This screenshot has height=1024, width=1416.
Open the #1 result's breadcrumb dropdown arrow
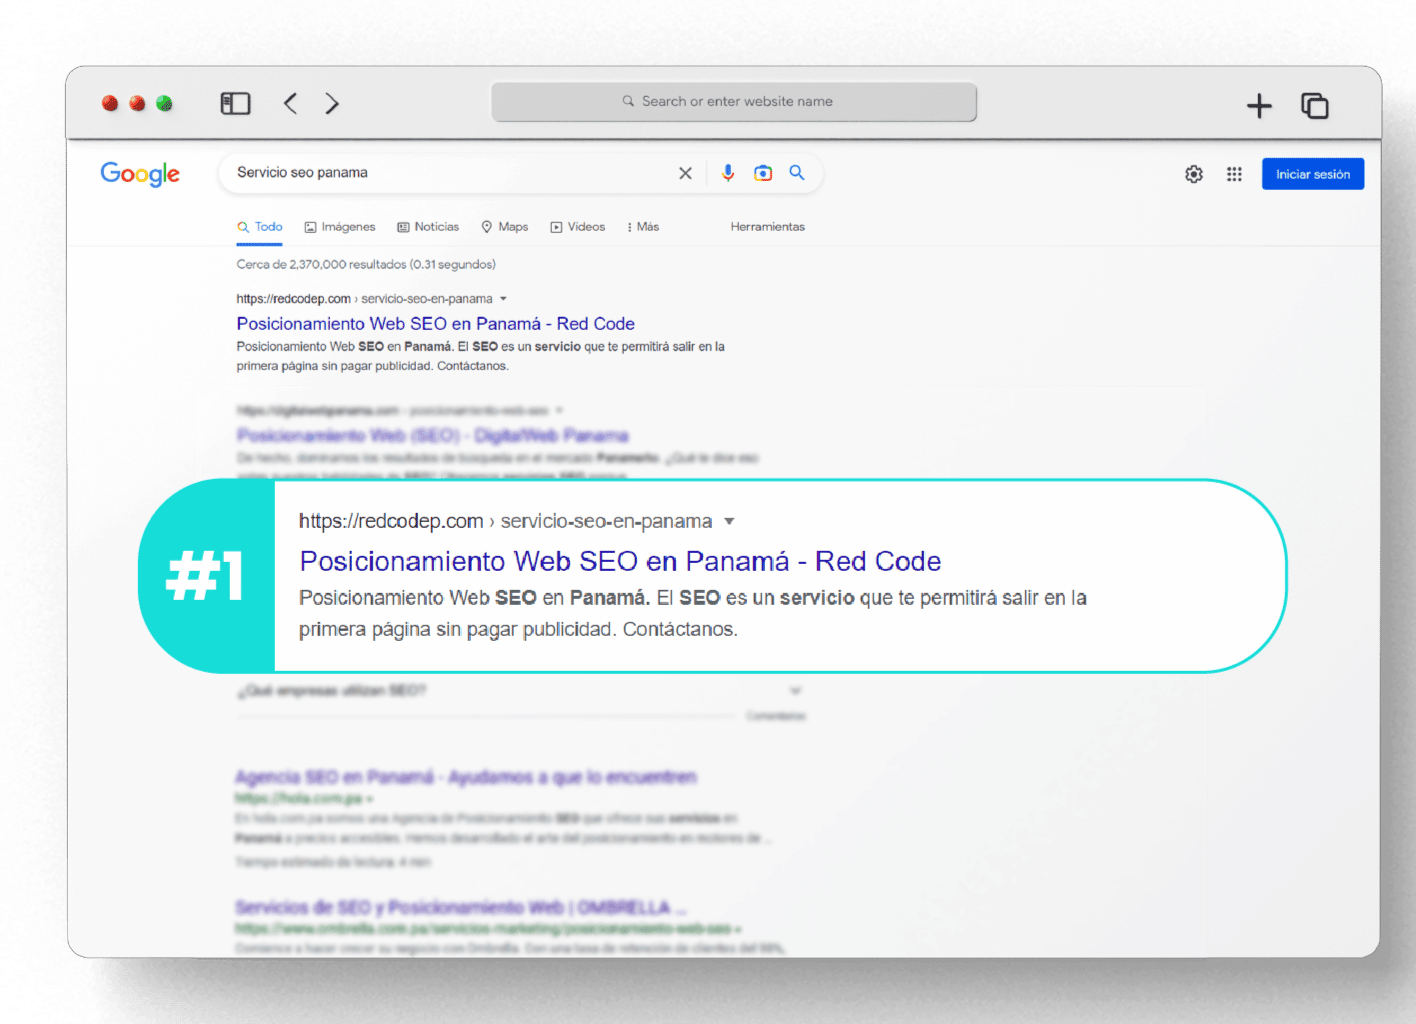coord(730,520)
